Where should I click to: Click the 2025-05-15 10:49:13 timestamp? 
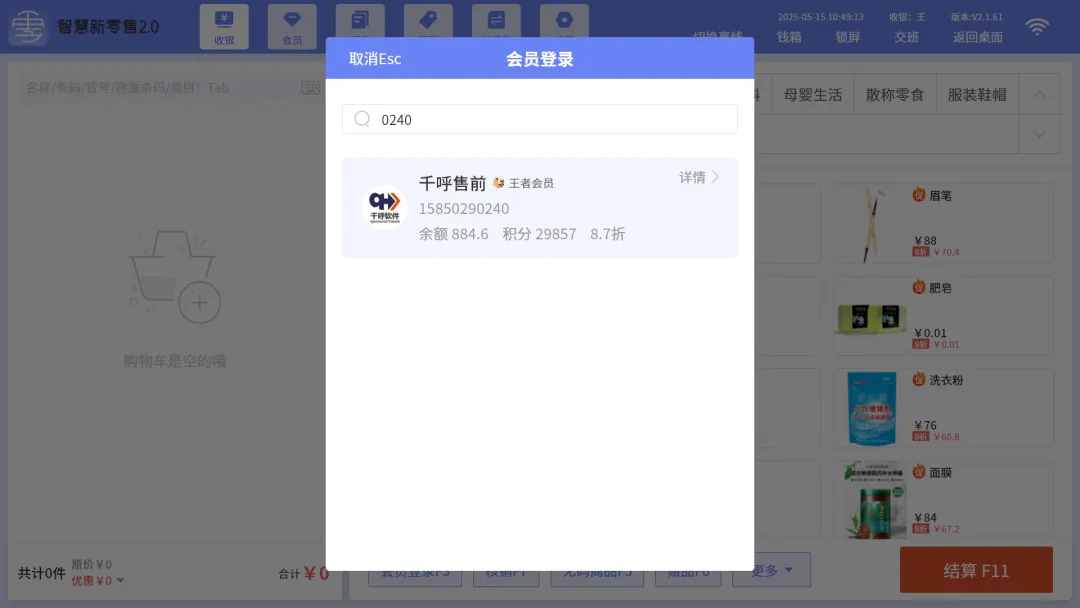point(820,17)
